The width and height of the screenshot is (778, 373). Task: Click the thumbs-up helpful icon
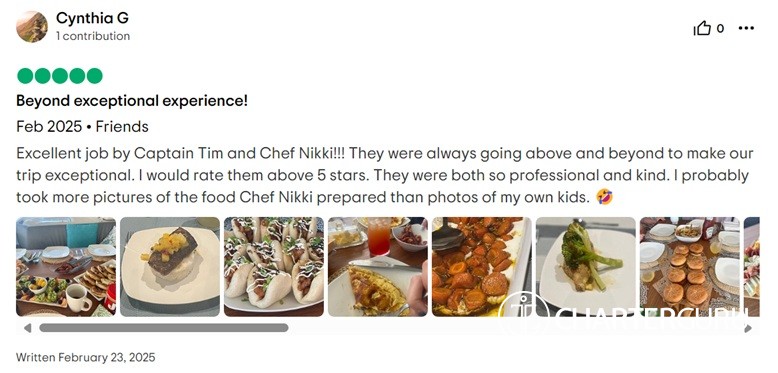(x=702, y=29)
